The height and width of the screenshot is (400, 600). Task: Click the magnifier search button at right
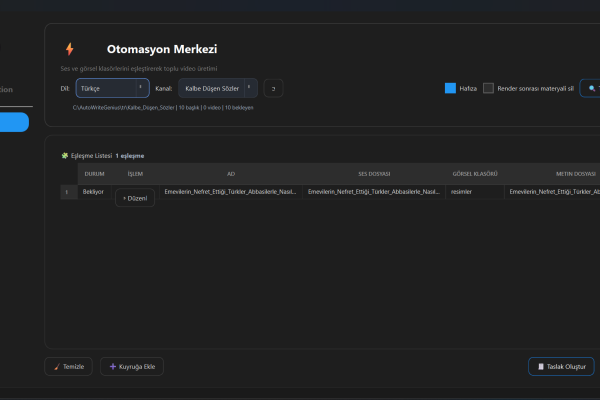590,88
